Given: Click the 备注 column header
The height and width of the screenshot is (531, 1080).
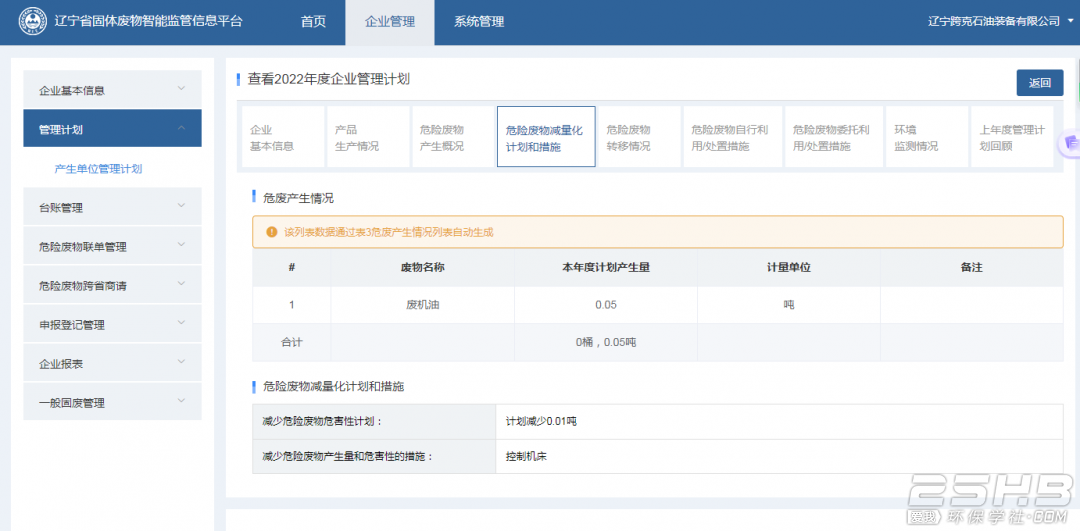Looking at the screenshot, I should click(971, 268).
